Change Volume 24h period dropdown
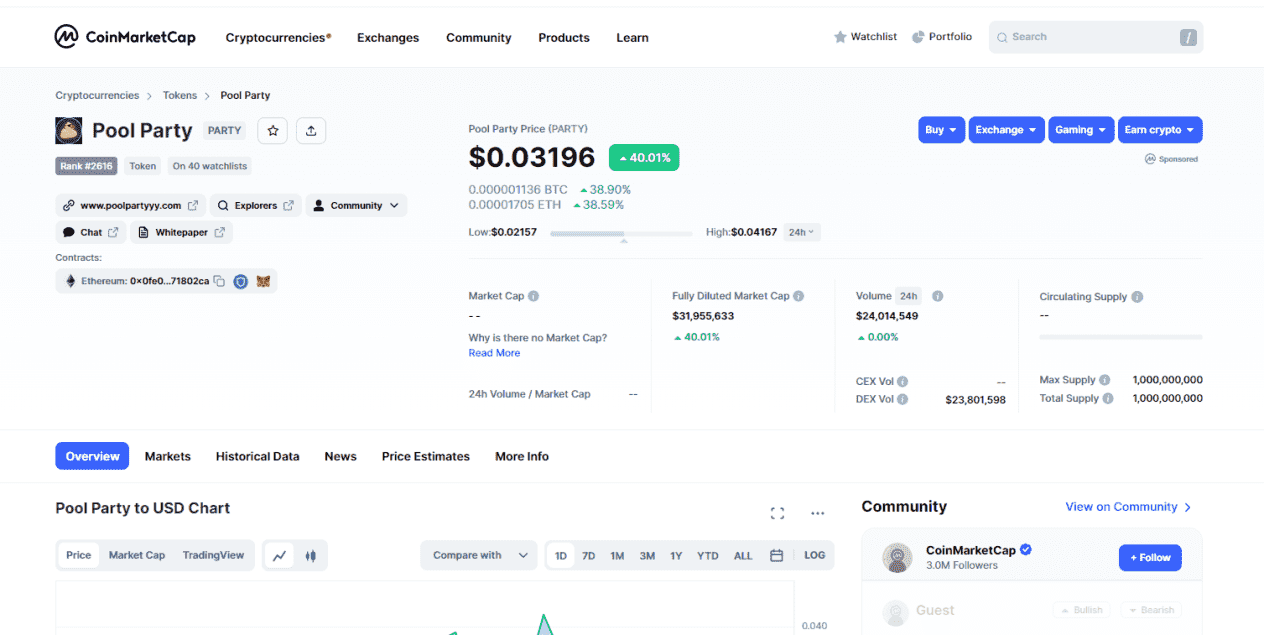Viewport: 1264px width, 635px height. 908,296
